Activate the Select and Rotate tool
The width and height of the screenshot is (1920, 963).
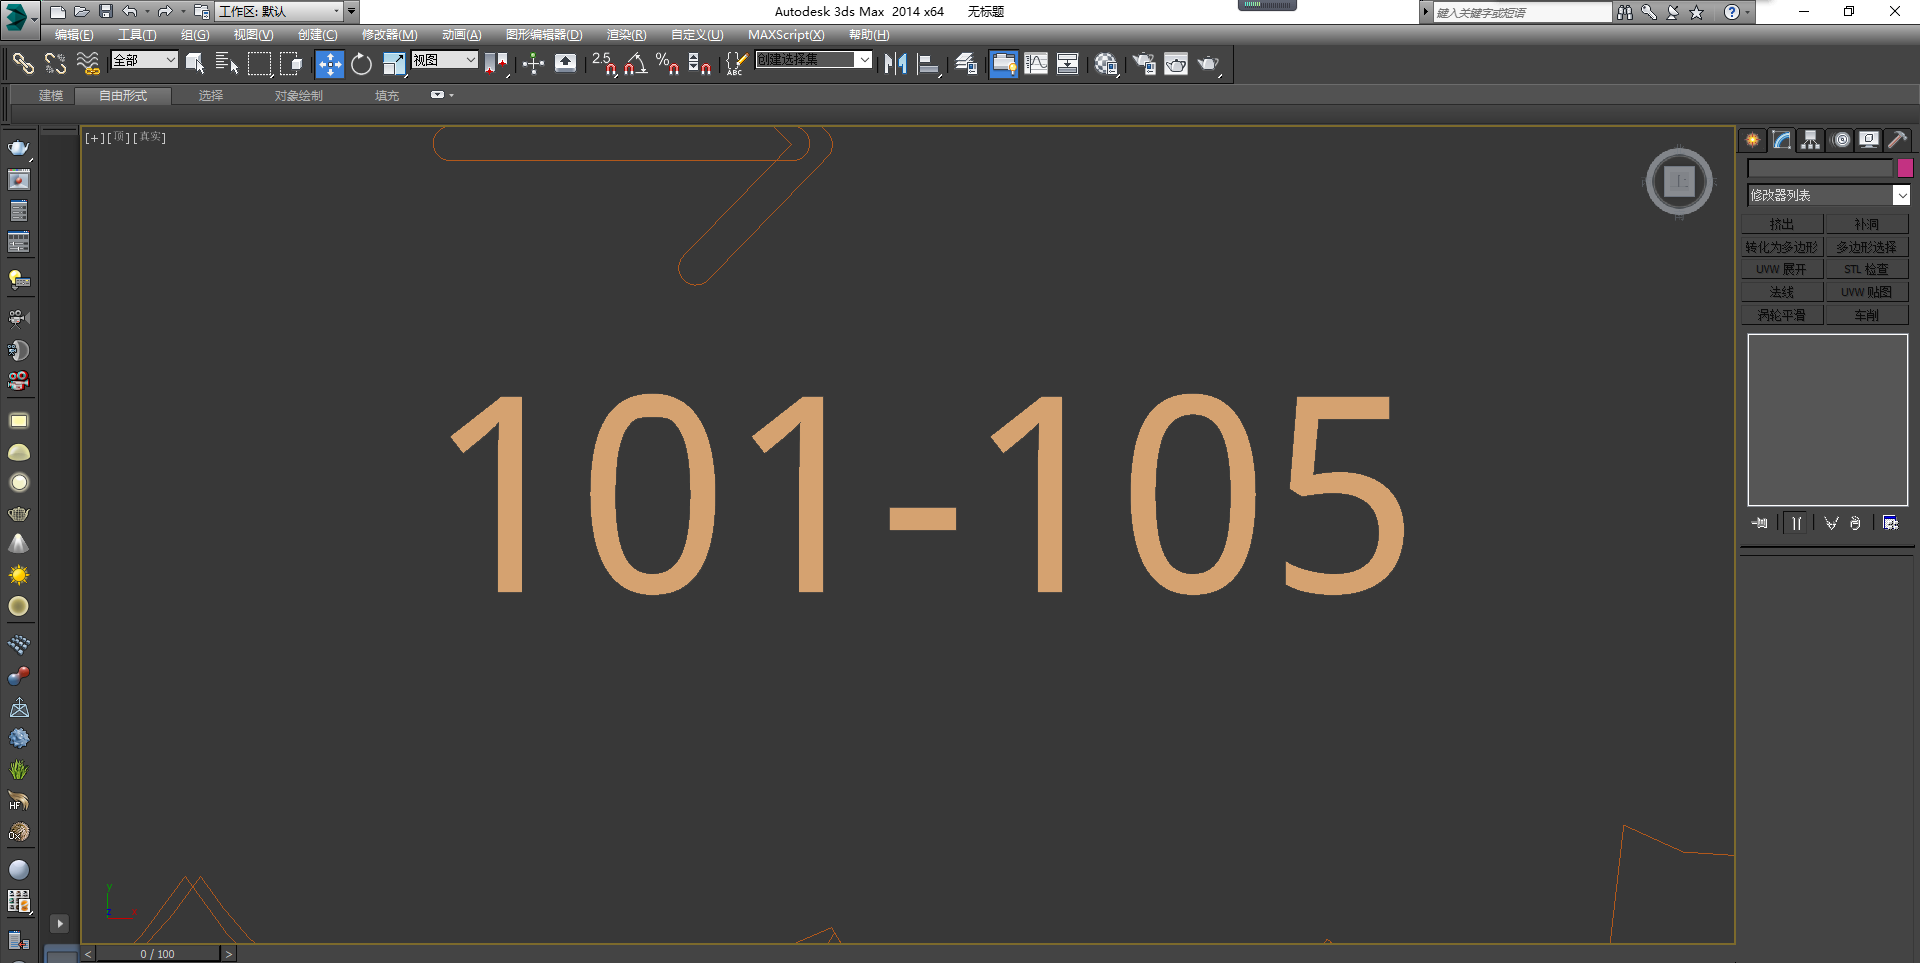point(361,64)
